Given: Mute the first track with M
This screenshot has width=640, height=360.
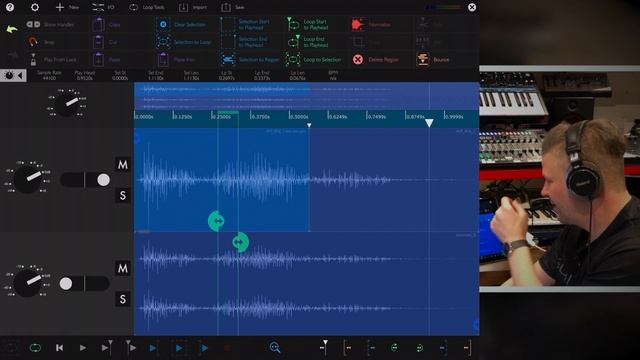Looking at the screenshot, I should [122, 164].
